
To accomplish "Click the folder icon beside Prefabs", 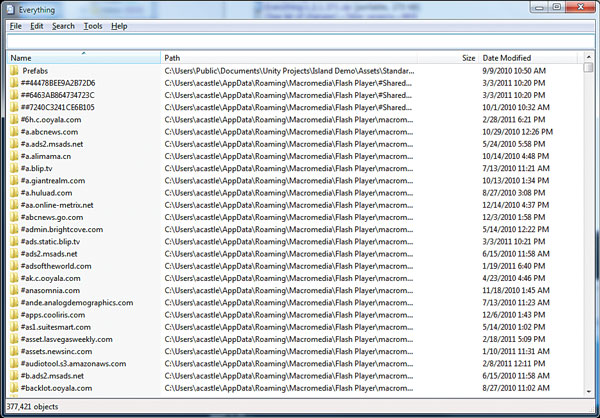I will 14,71.
